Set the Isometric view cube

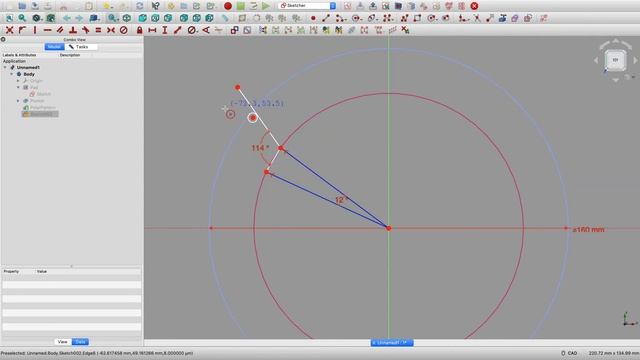[127, 18]
